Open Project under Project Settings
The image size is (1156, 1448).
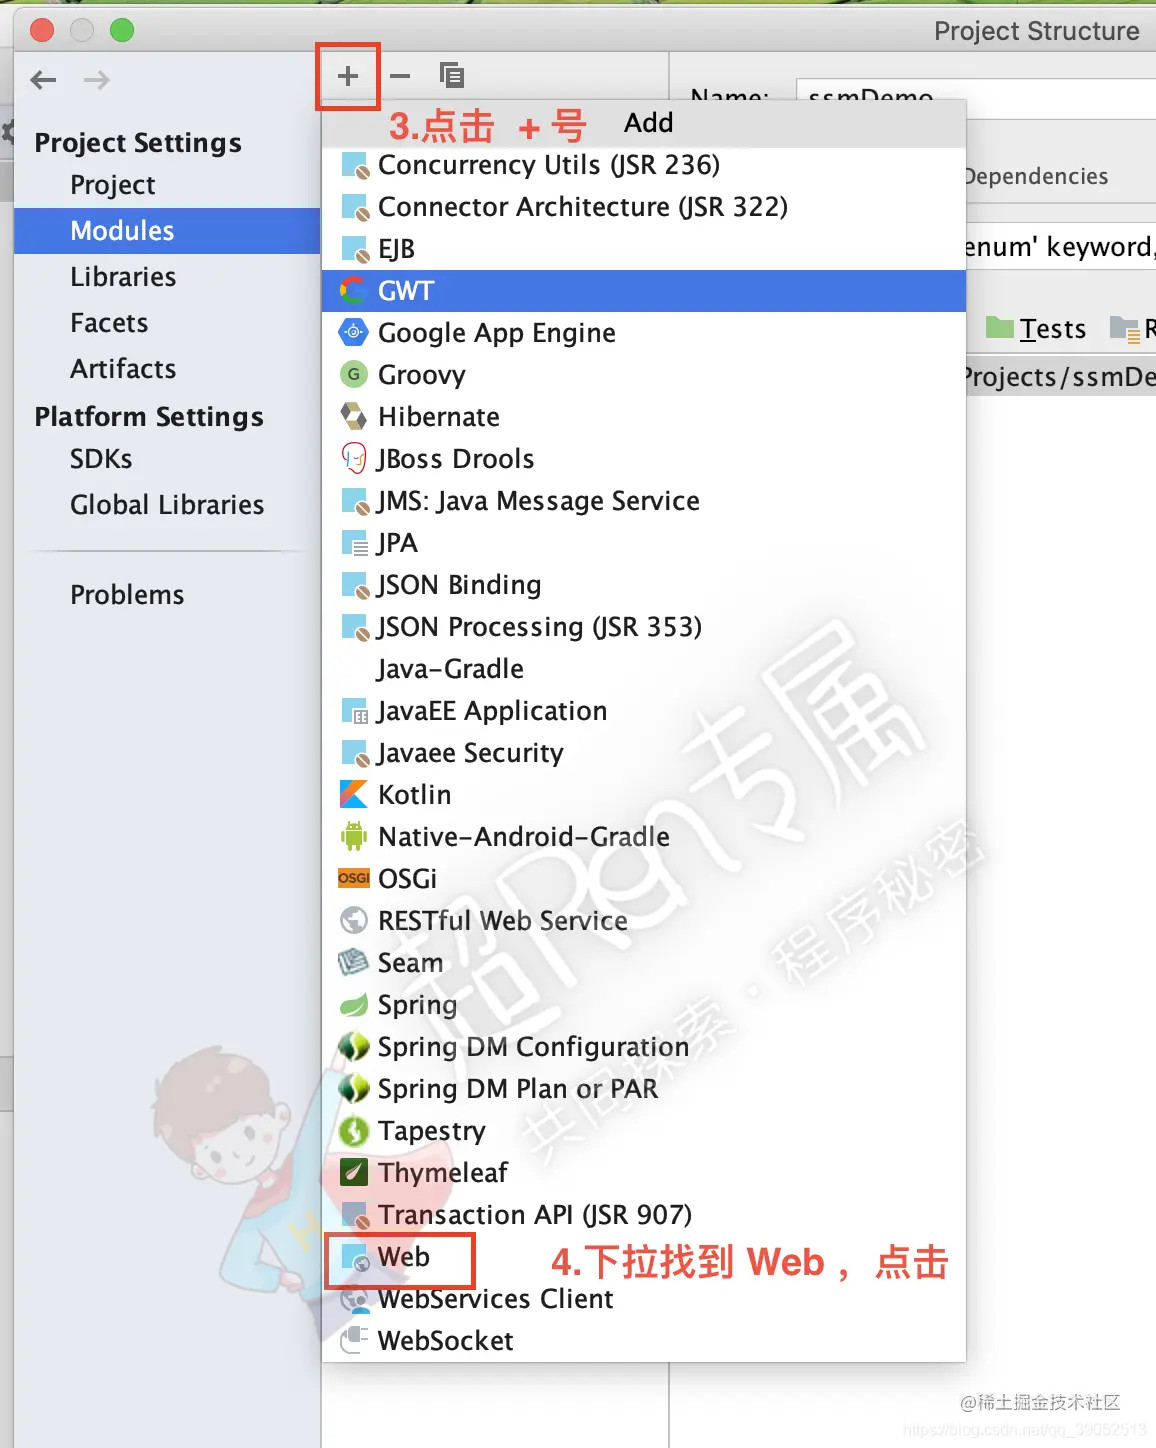click(x=113, y=185)
